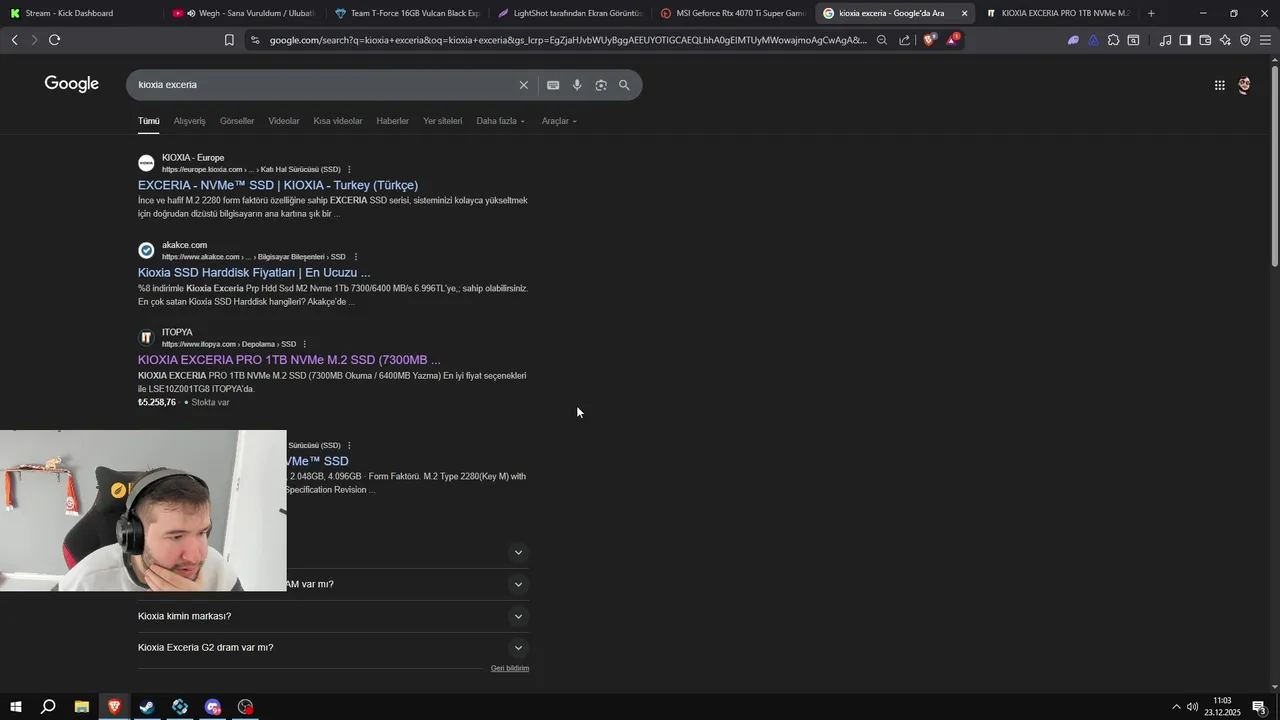Switch to LightShot browser tab
This screenshot has width=1280, height=720.
[570, 13]
